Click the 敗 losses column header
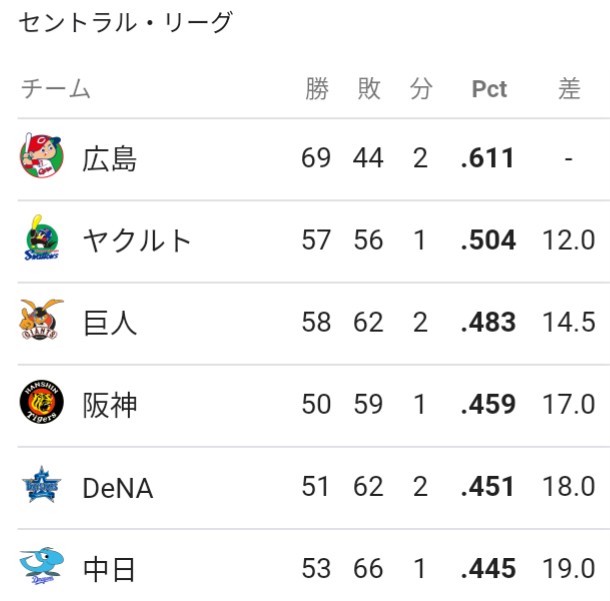610x601 pixels. tap(369, 89)
